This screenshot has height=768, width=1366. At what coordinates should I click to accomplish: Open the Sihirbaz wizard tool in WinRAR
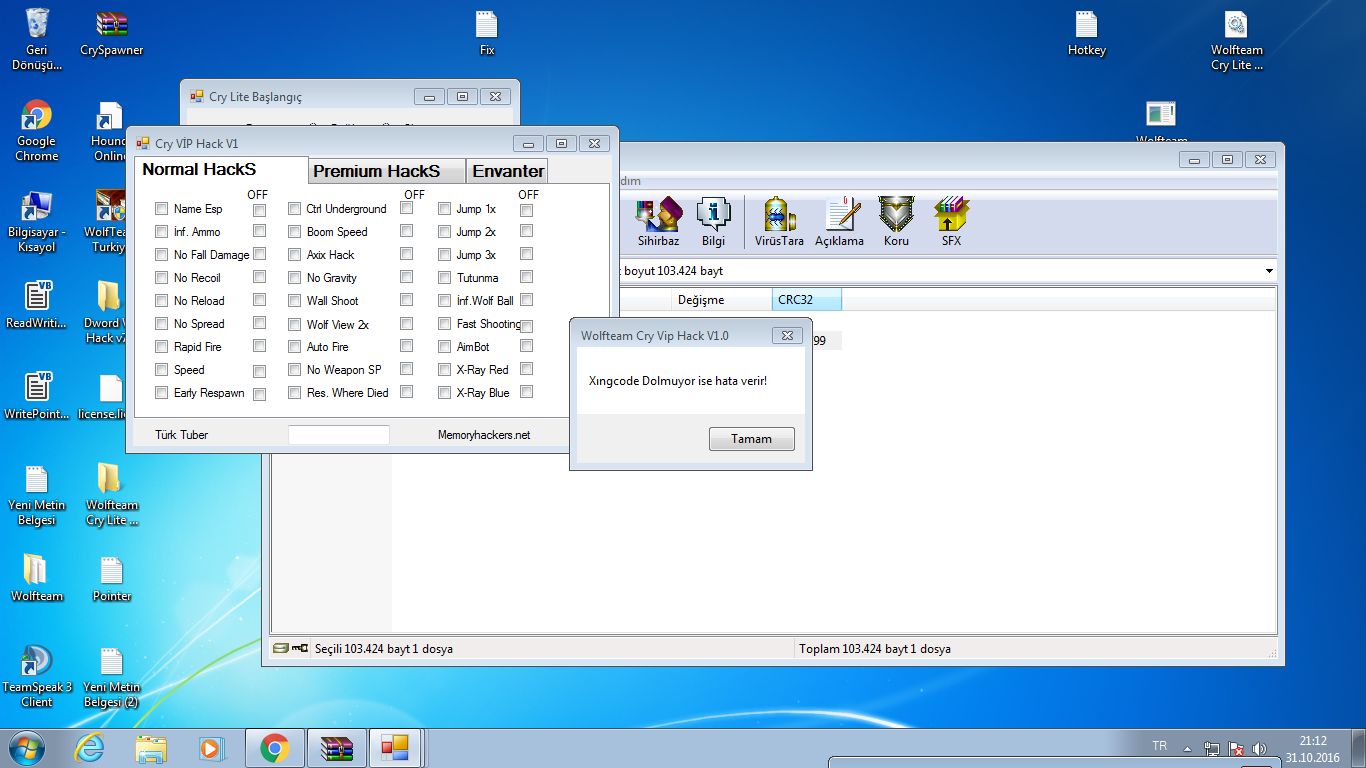pyautogui.click(x=658, y=222)
